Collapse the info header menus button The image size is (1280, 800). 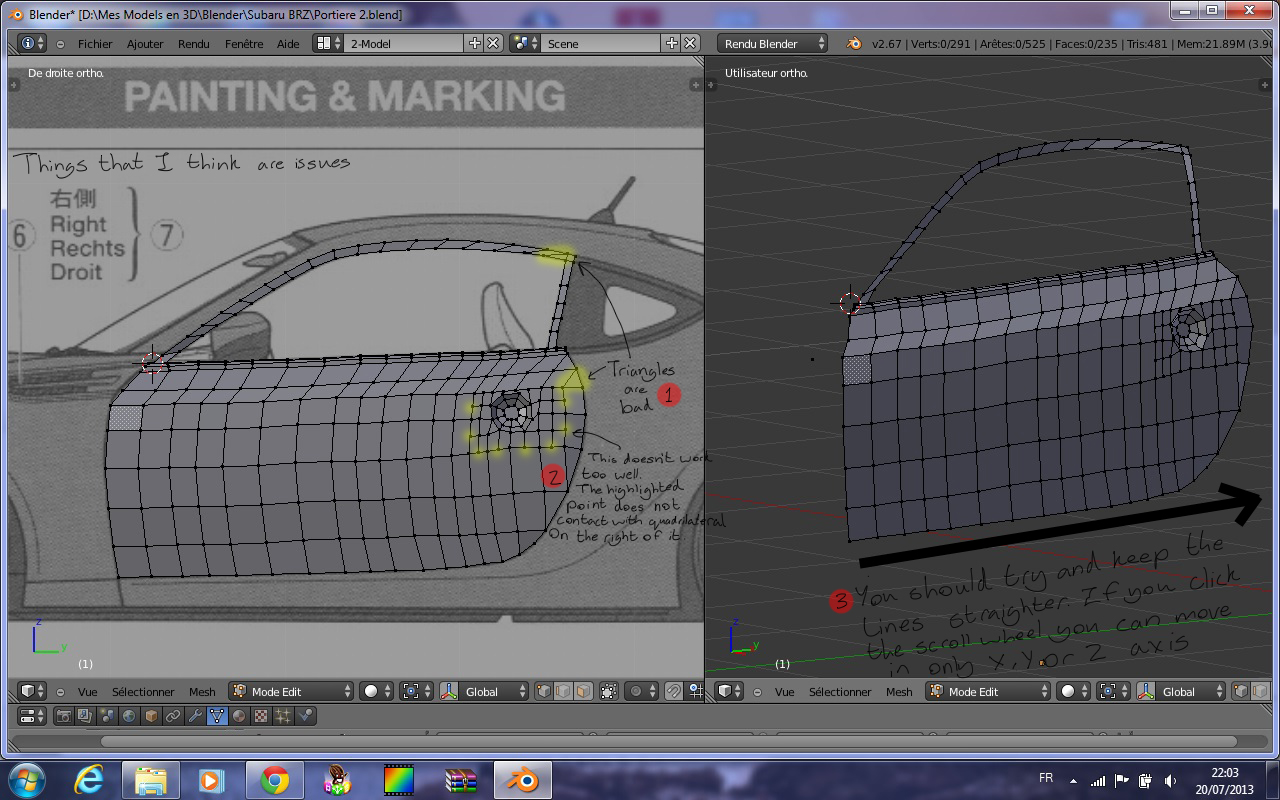tap(61, 44)
